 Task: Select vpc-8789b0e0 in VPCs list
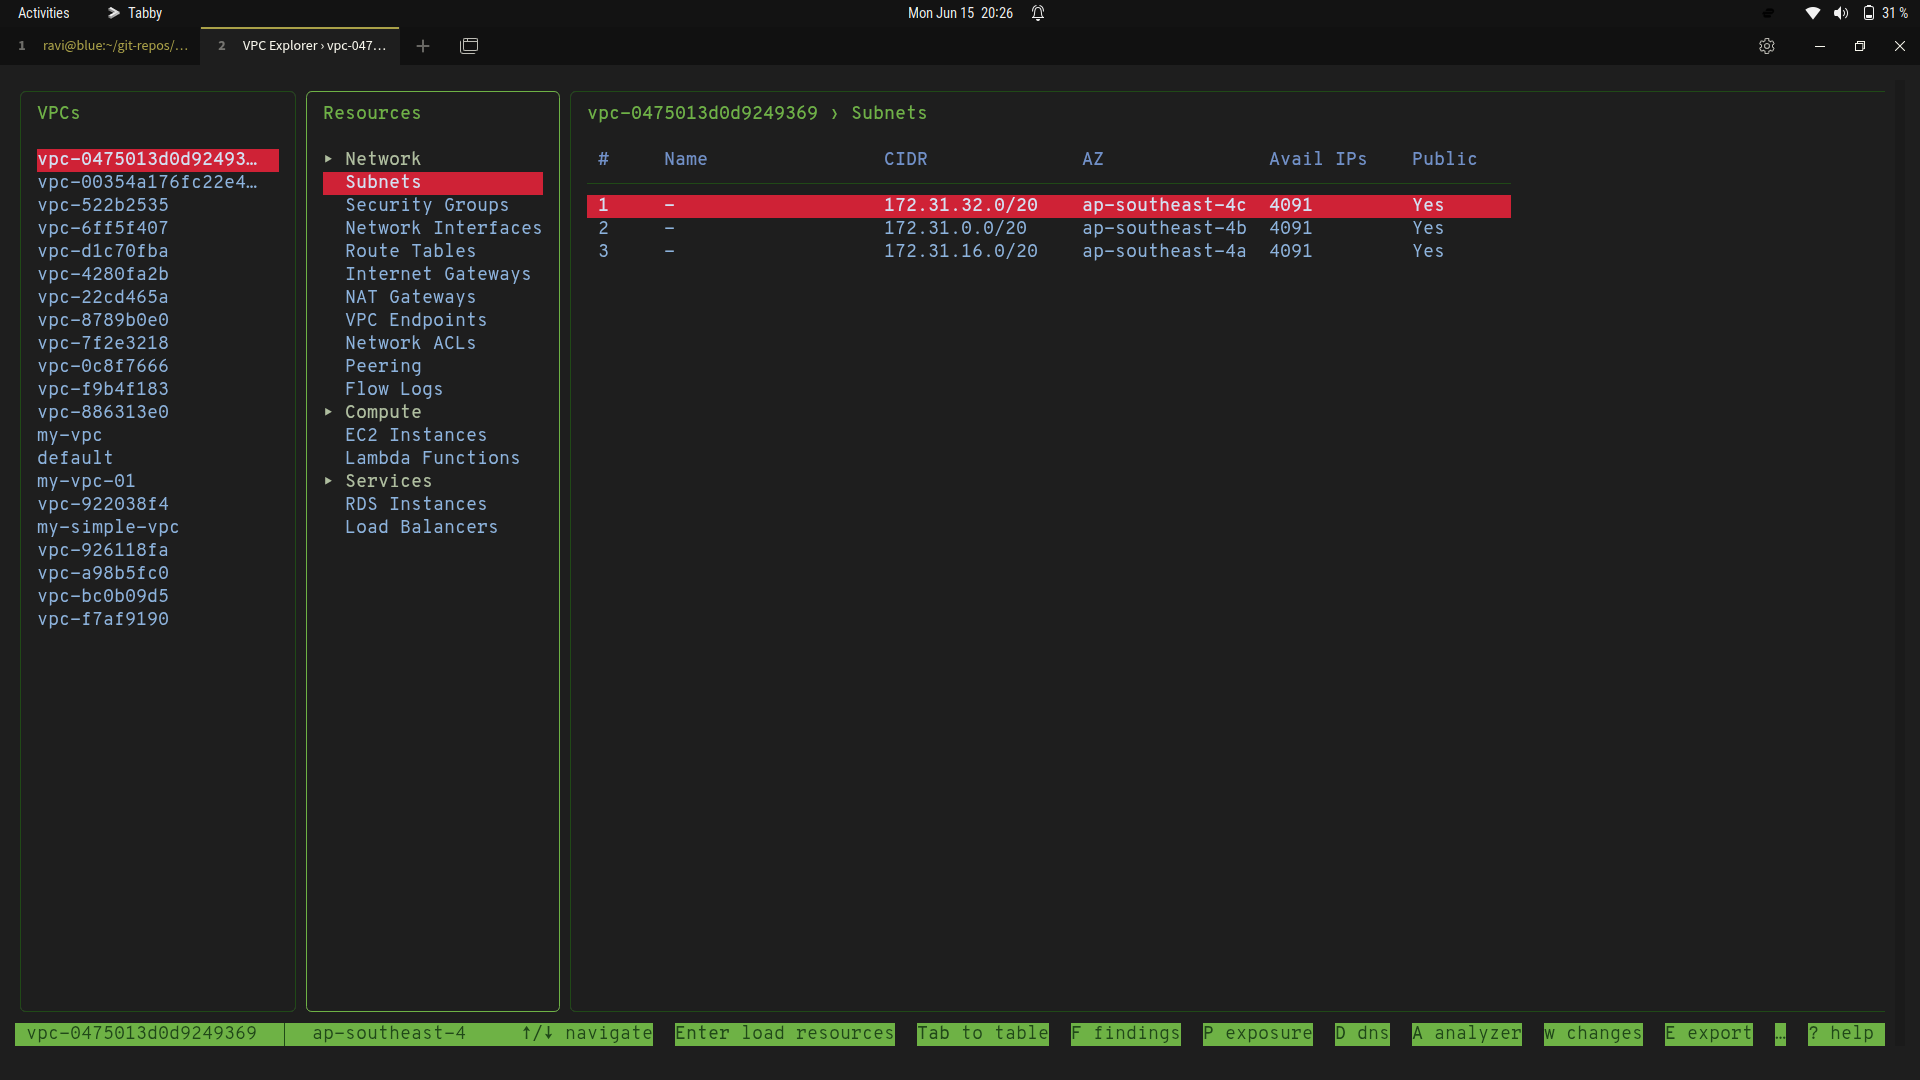[103, 320]
